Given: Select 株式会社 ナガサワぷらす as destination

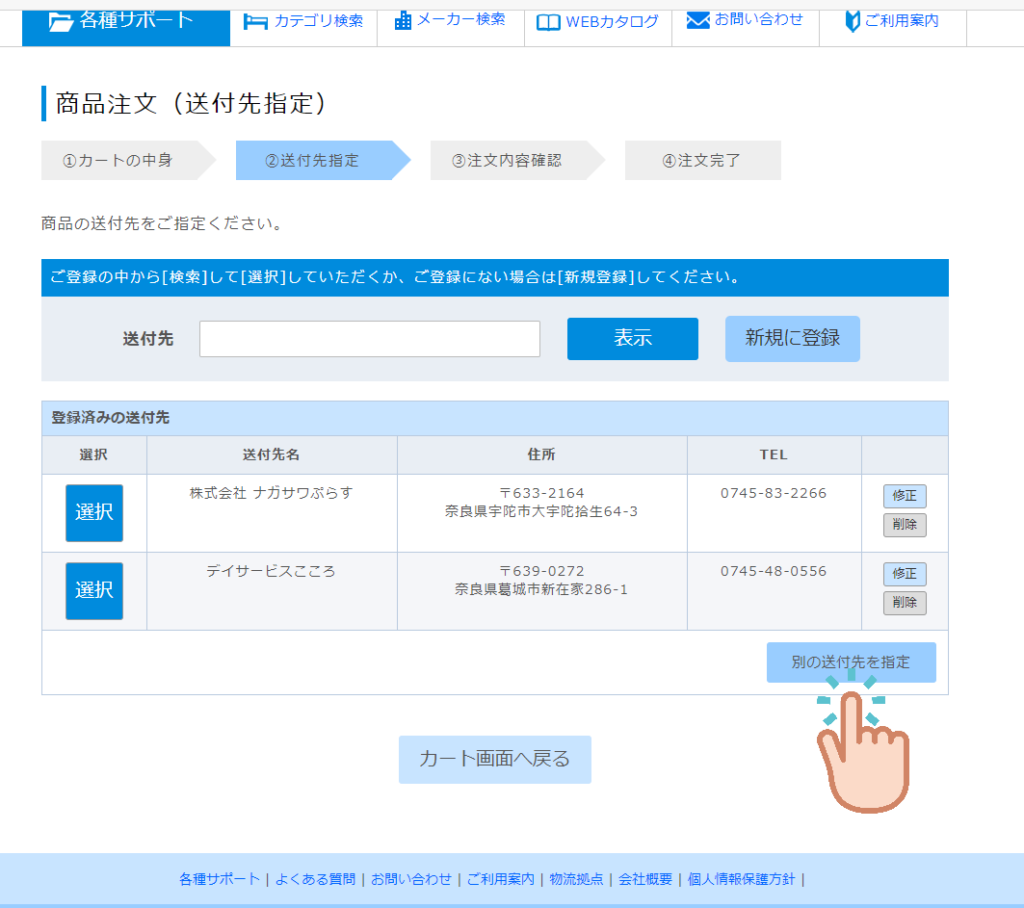Looking at the screenshot, I should click(x=94, y=513).
